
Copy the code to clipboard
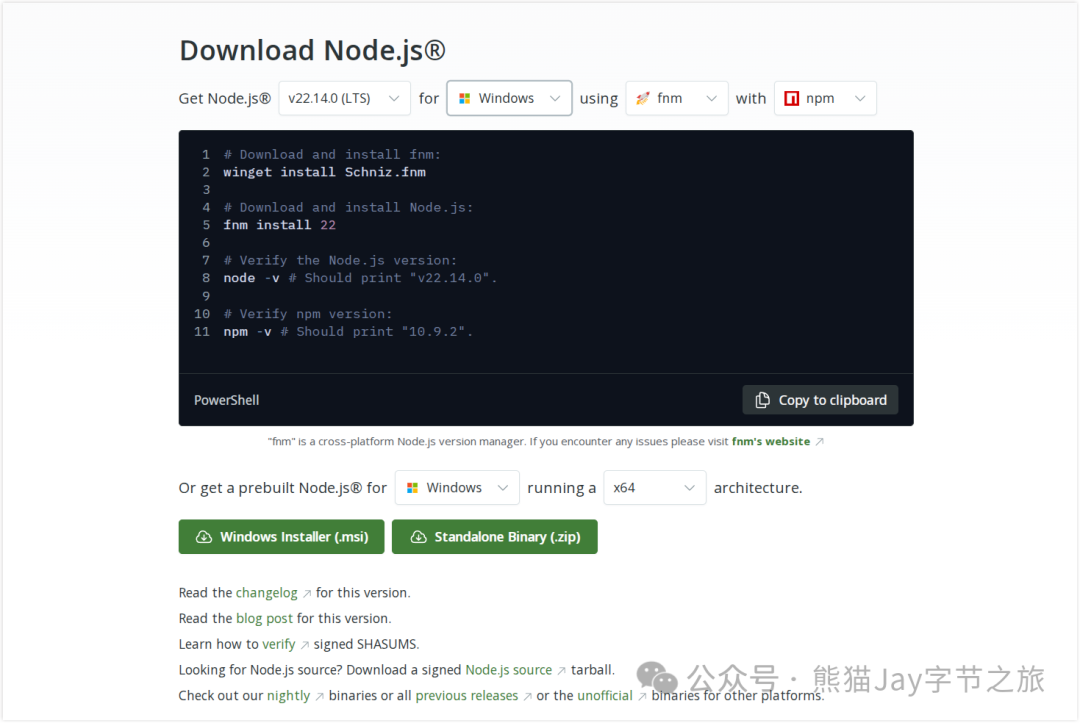tap(820, 400)
